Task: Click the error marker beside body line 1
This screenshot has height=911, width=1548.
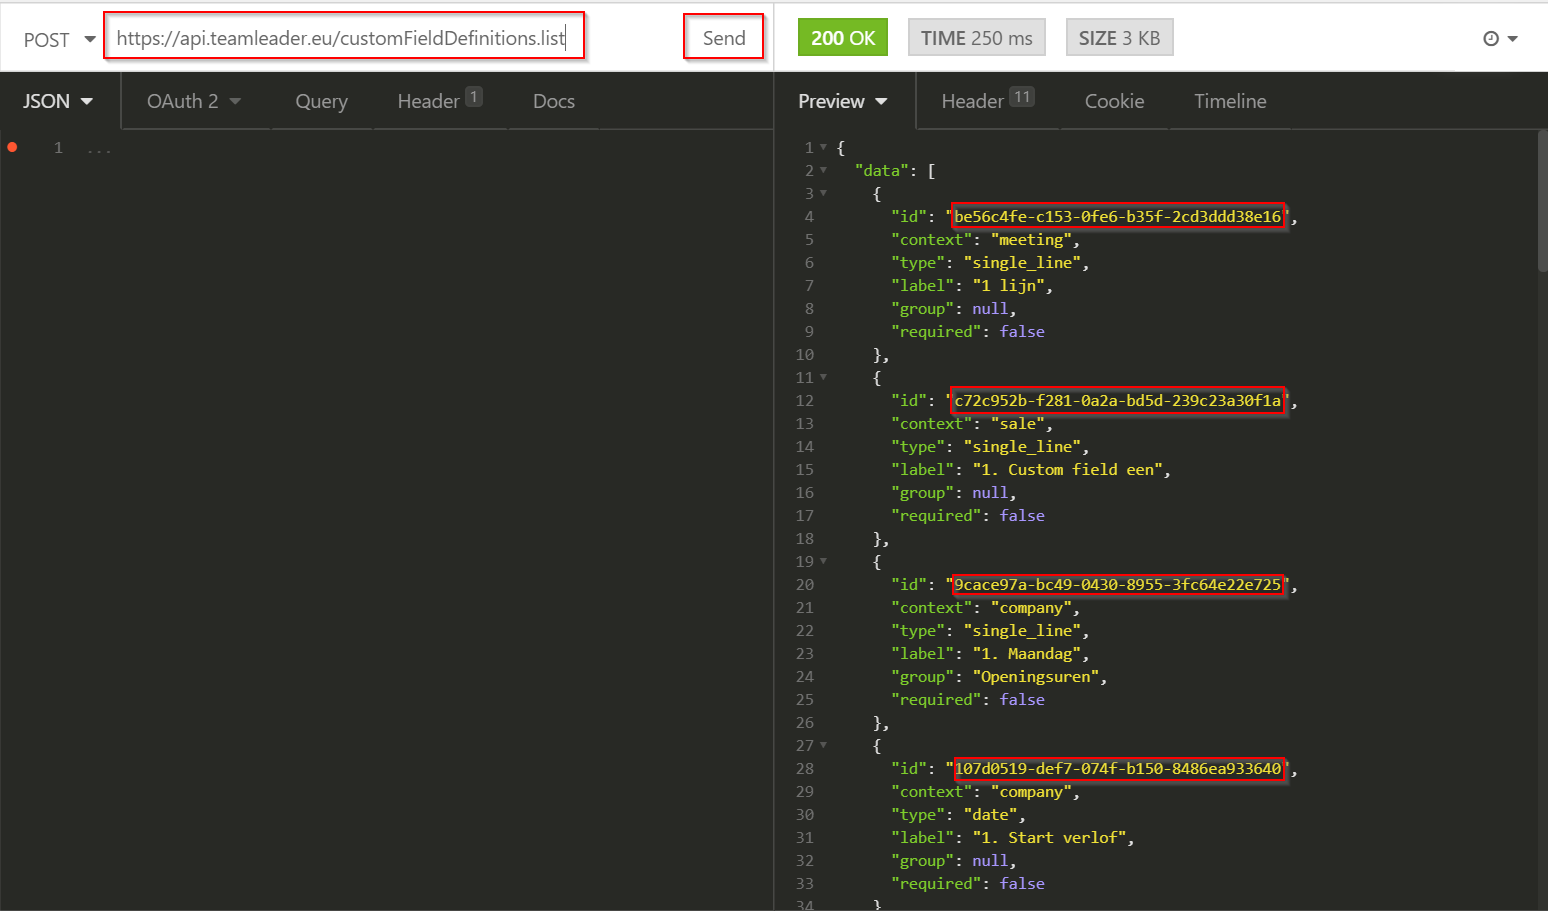Action: 12,147
